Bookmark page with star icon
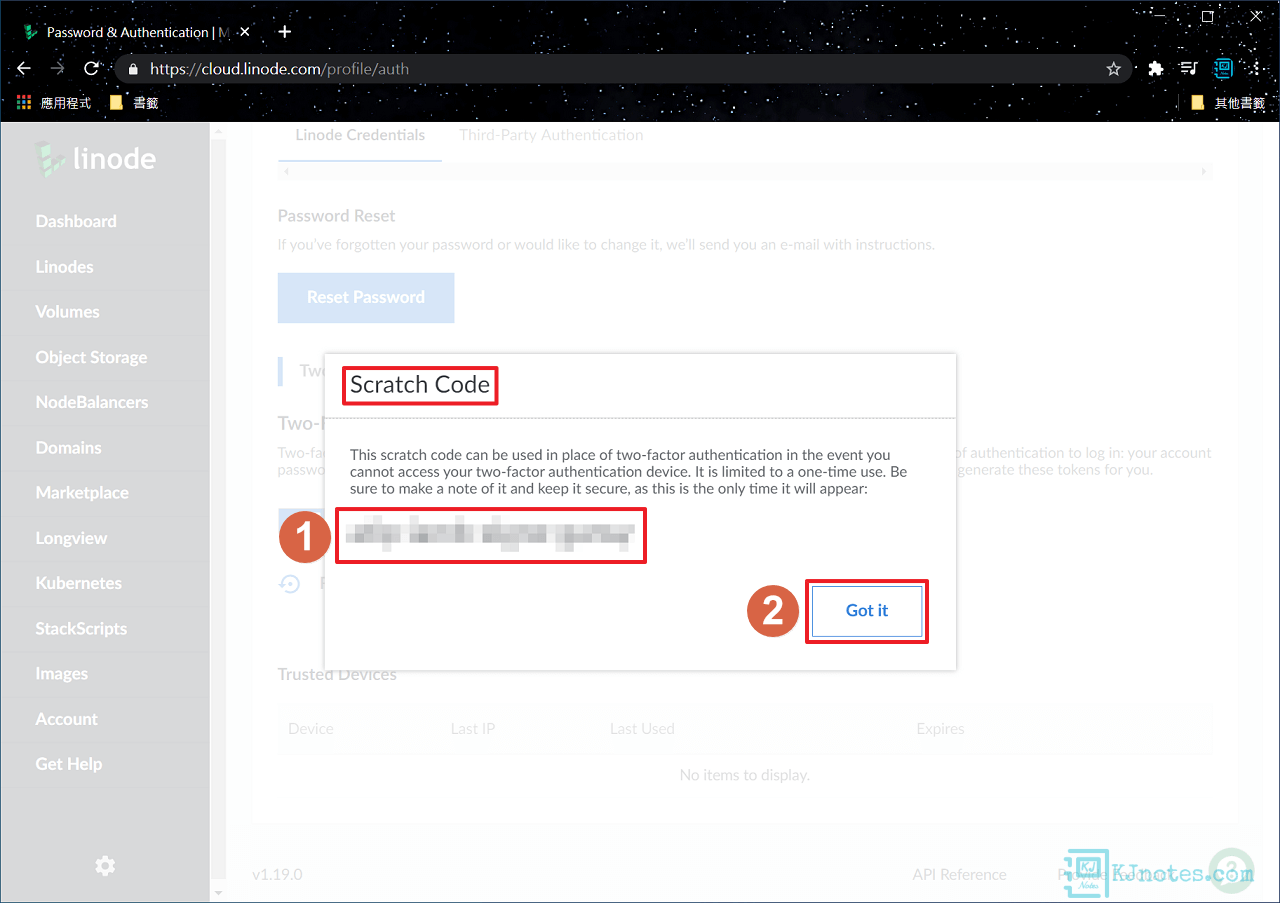1280x903 pixels. click(1113, 69)
